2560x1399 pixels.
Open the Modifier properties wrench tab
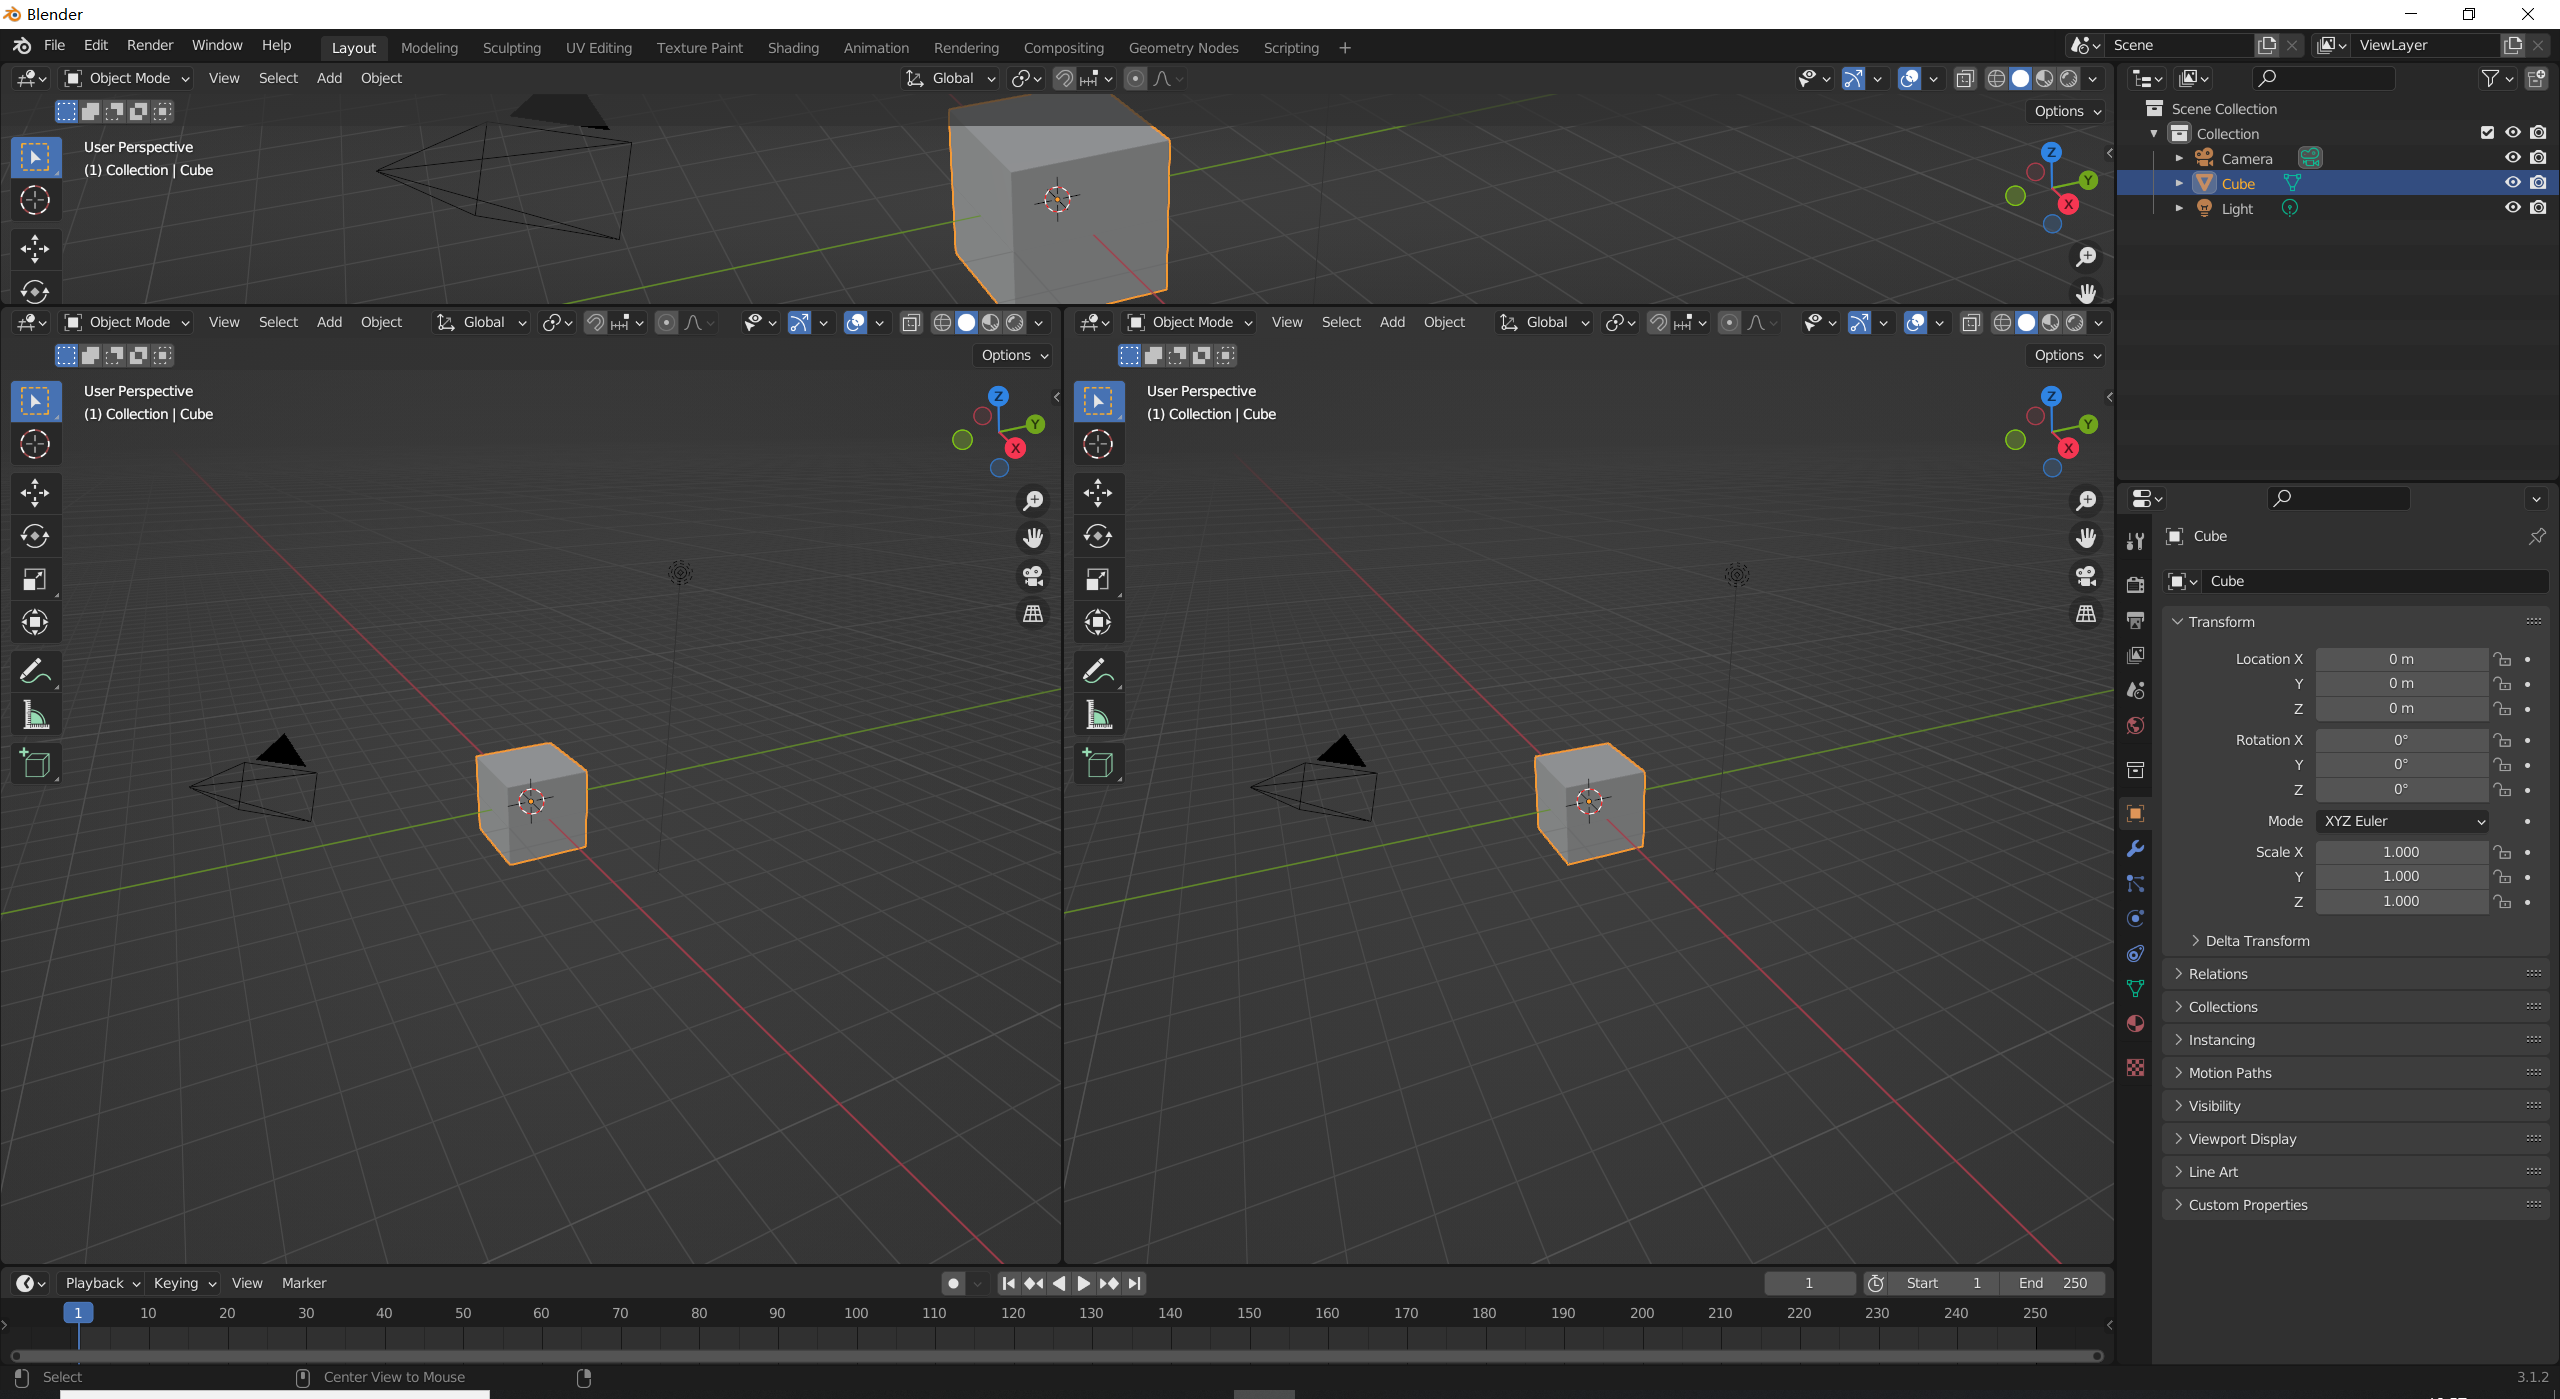click(2135, 849)
